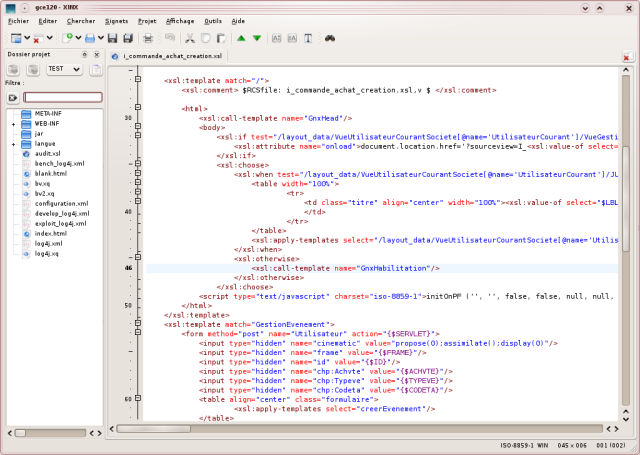This screenshot has width=640, height=455.
Task: Click the clipboard icon beside the TEST dropdown
Action: click(96, 70)
